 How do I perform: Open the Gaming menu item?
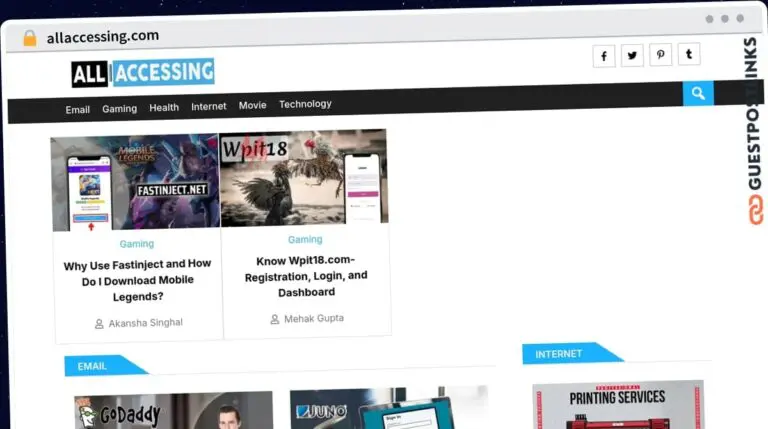point(120,109)
